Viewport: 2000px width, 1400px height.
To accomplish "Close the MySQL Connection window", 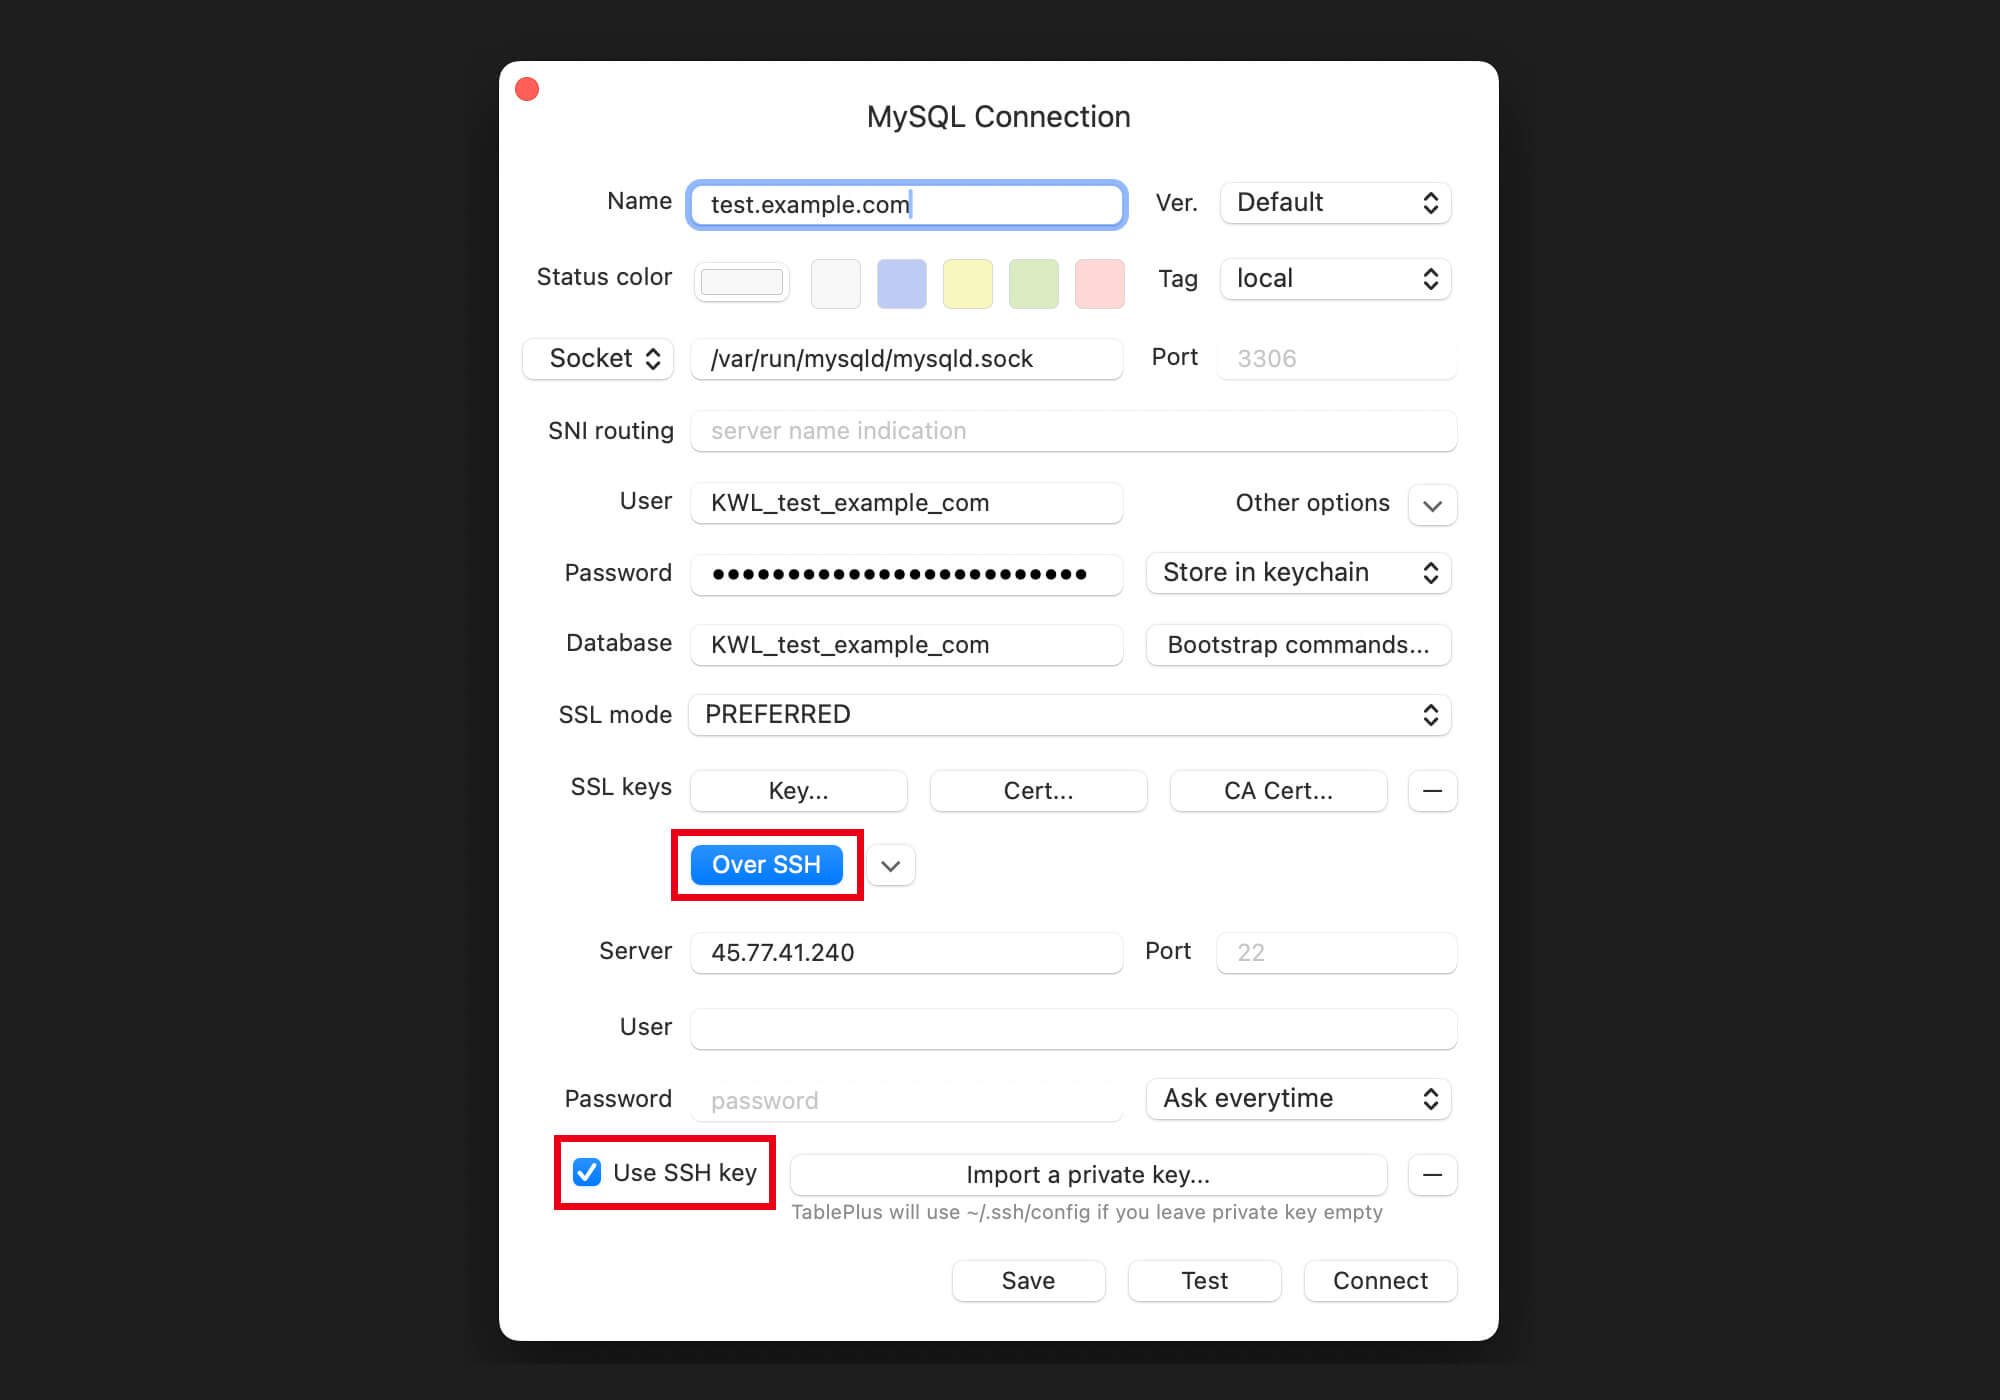I will pyautogui.click(x=527, y=90).
